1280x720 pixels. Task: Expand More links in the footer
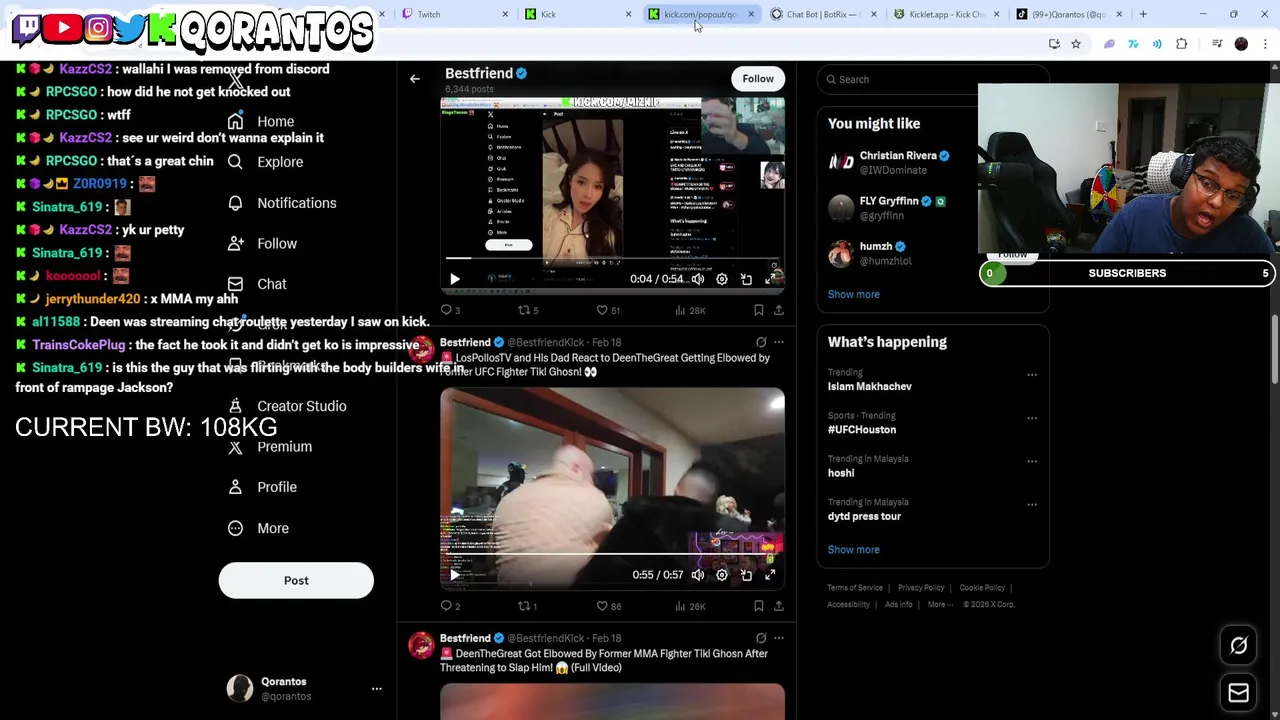[x=938, y=604]
